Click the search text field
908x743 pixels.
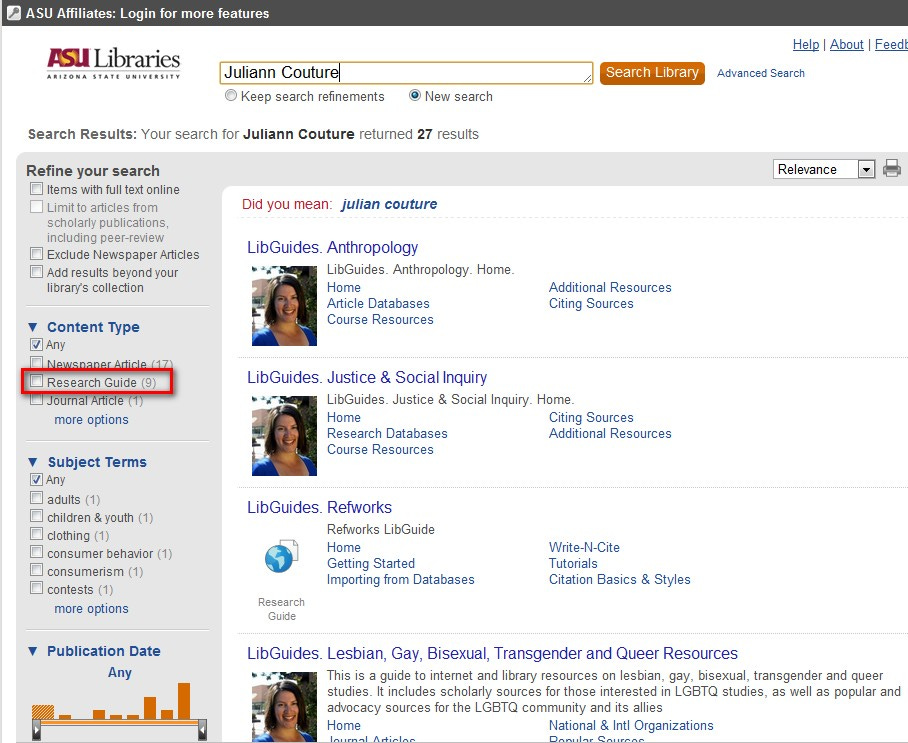coord(406,73)
